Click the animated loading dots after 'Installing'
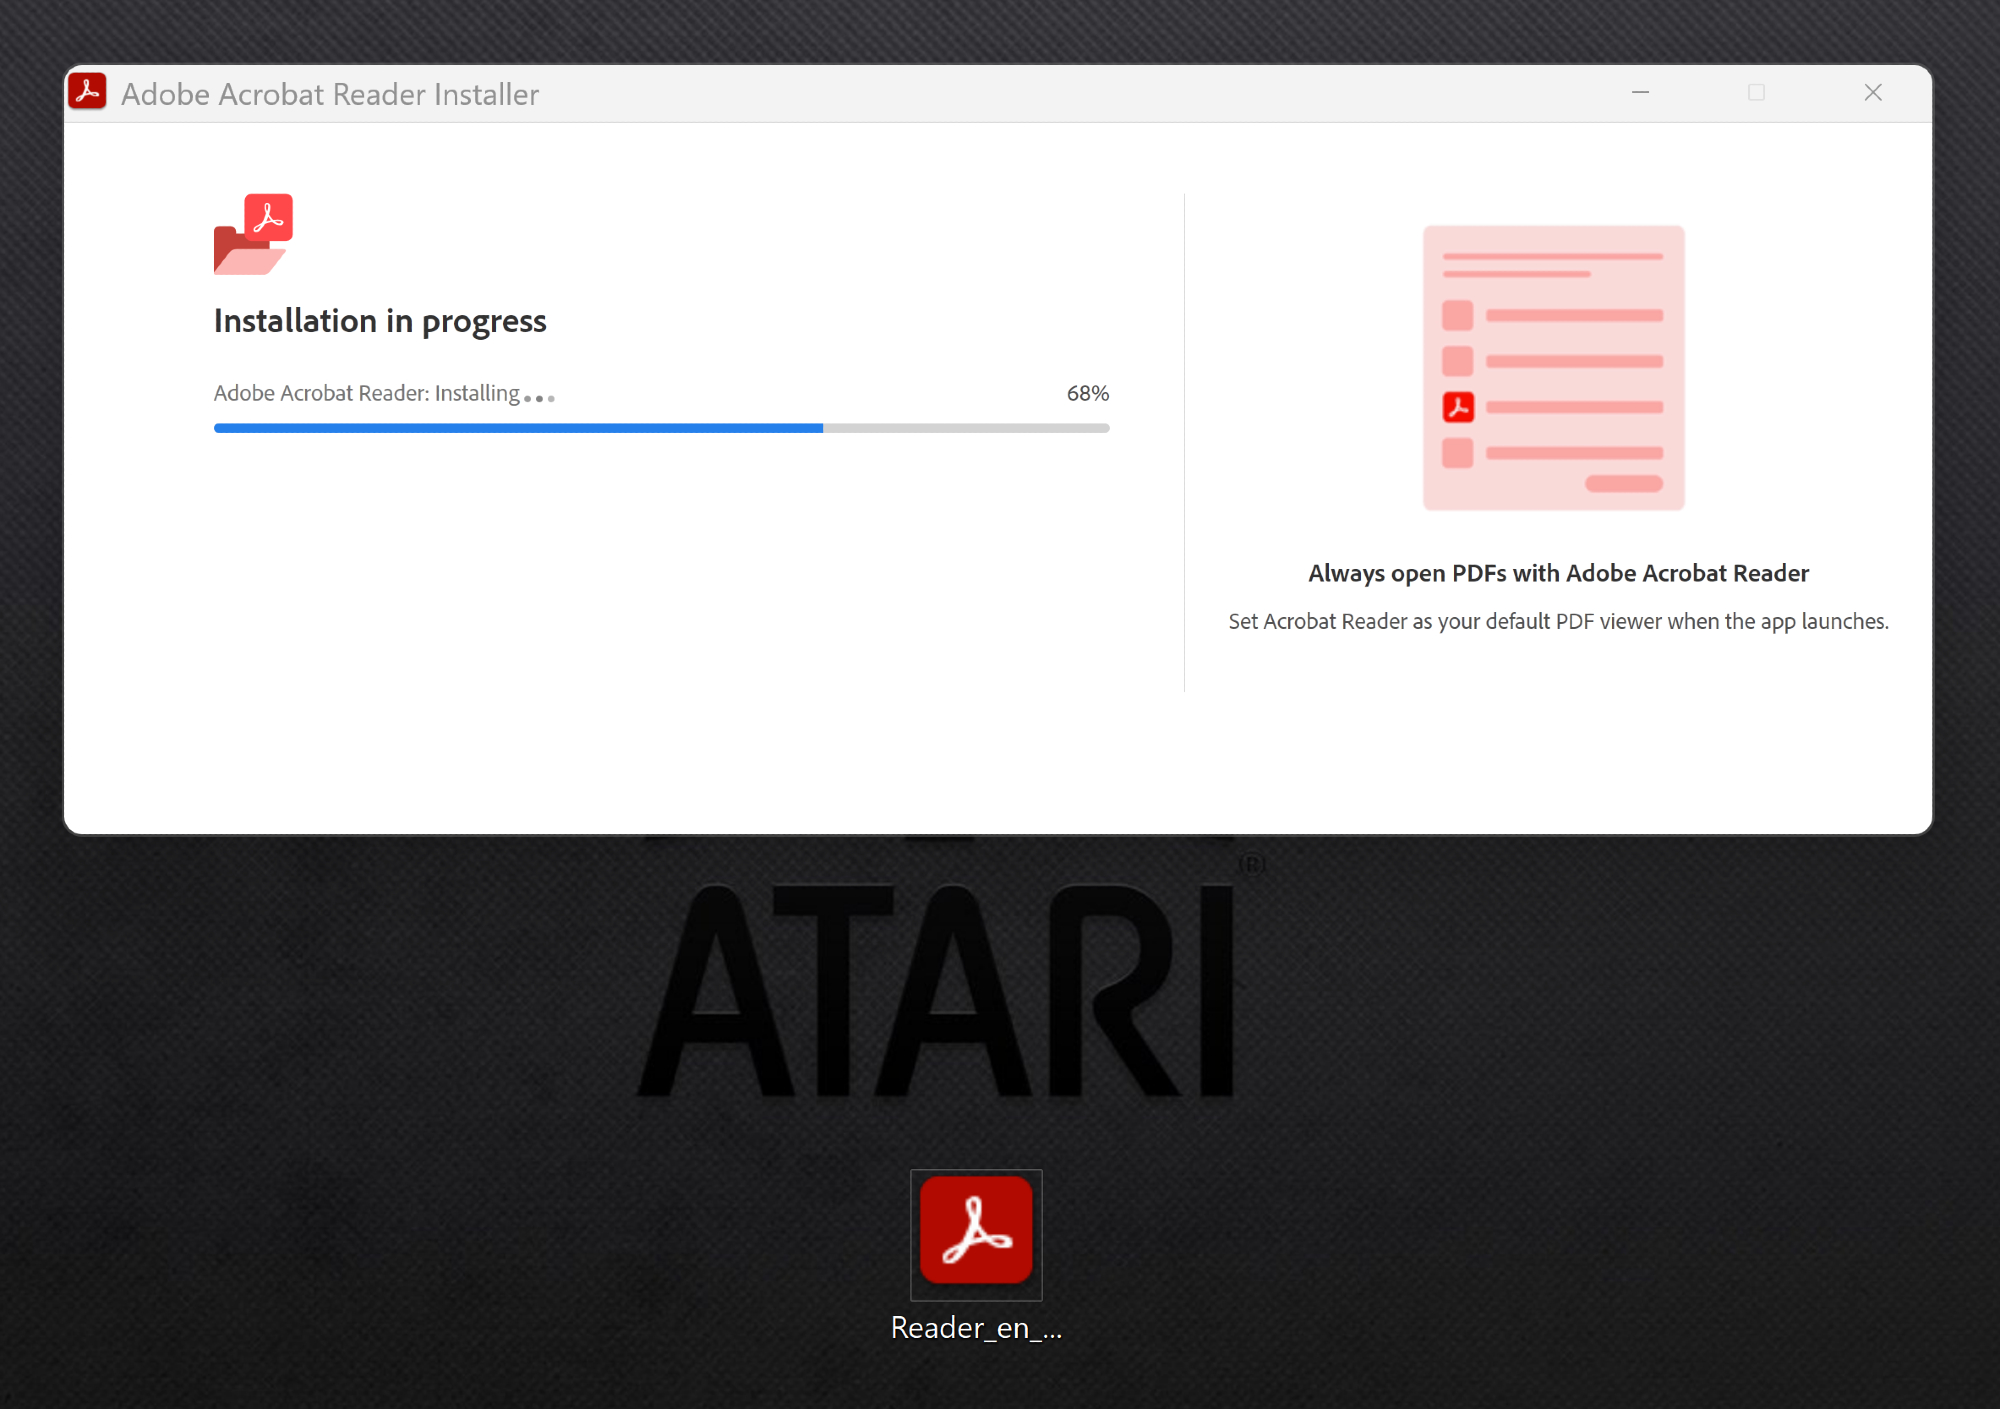 (539, 398)
